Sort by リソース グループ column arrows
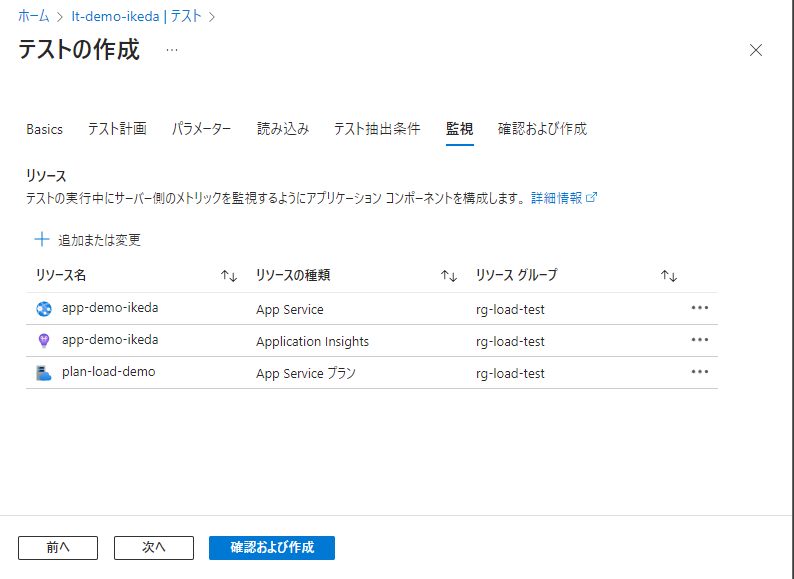Viewport: 794px width, 579px height. point(669,276)
